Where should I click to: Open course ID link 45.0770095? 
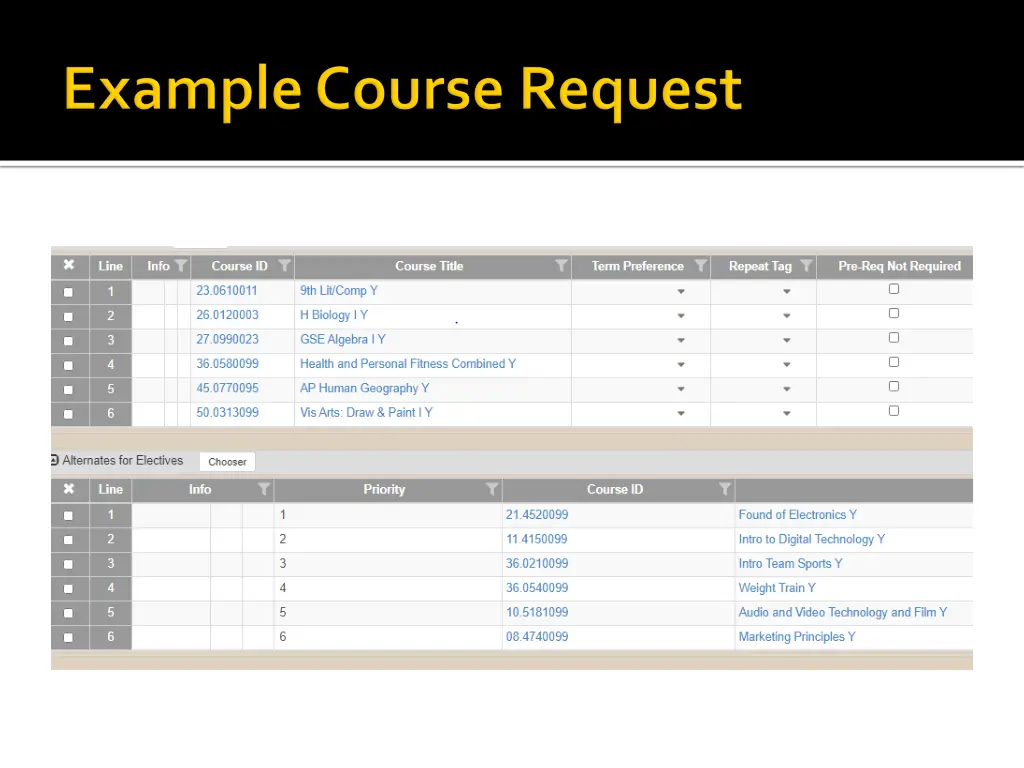[x=227, y=388]
